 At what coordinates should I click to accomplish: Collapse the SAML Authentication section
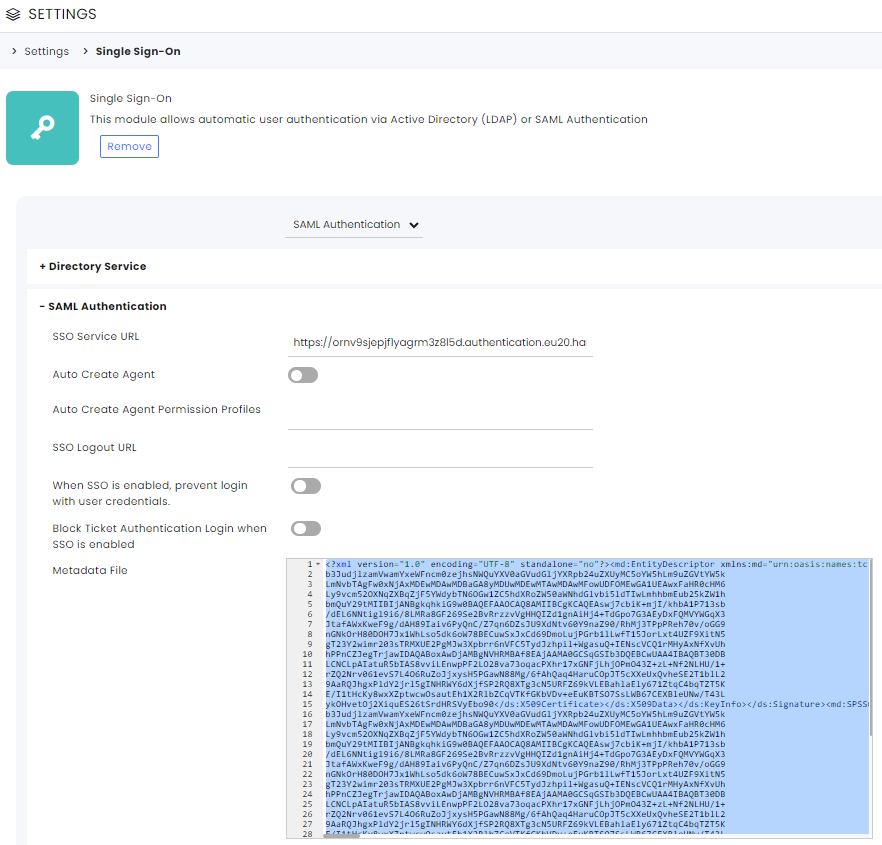[103, 306]
